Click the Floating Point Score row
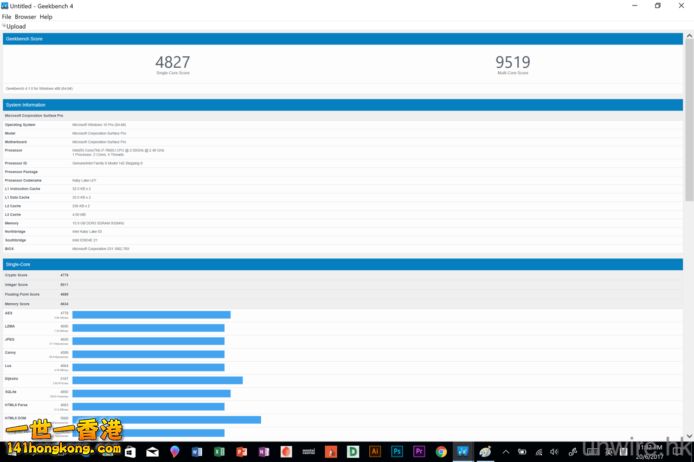 tap(343, 294)
